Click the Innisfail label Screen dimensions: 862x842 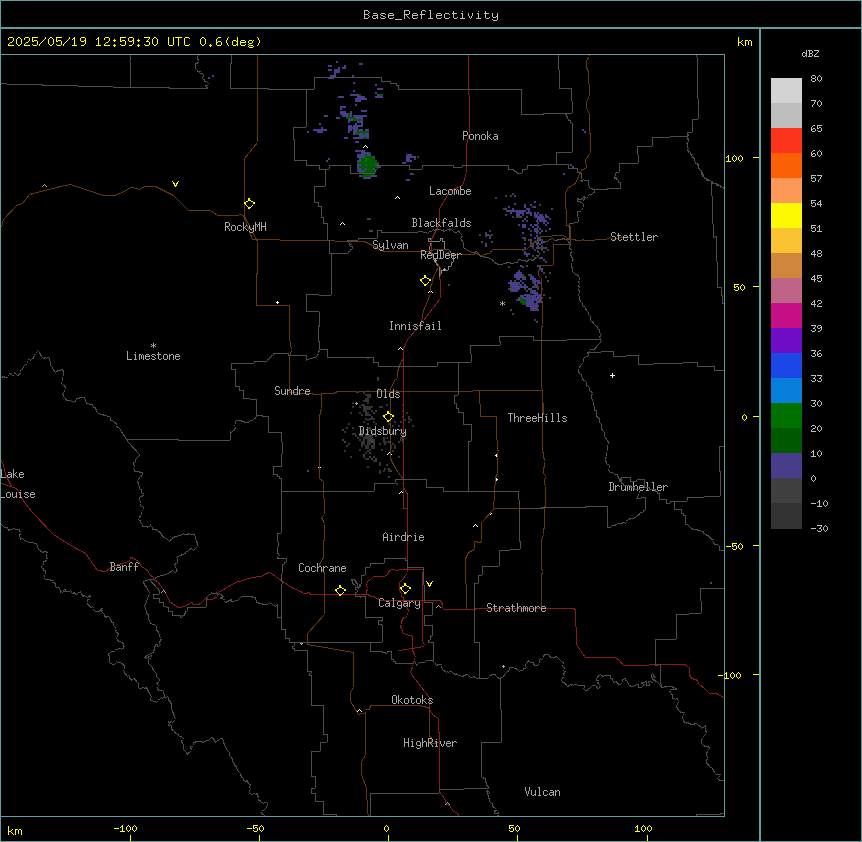click(x=415, y=326)
